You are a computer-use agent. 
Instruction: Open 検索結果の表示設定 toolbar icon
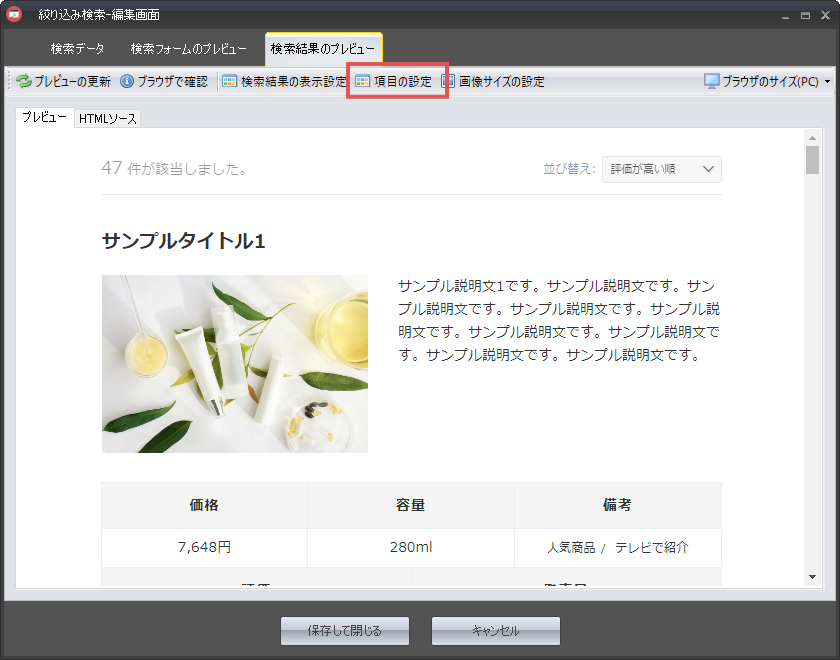click(230, 82)
